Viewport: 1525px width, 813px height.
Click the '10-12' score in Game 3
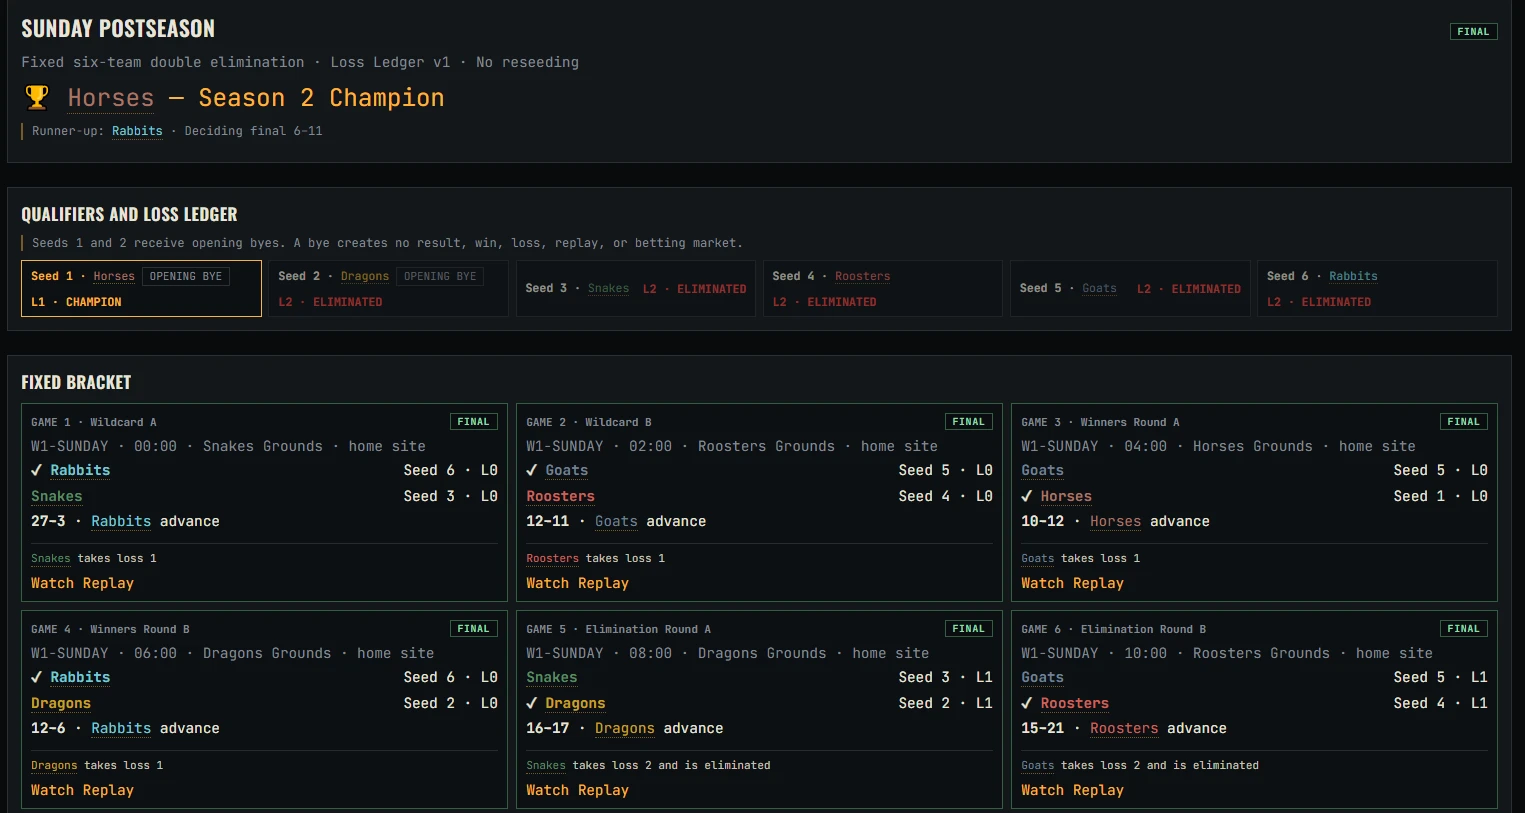pyautogui.click(x=1042, y=521)
